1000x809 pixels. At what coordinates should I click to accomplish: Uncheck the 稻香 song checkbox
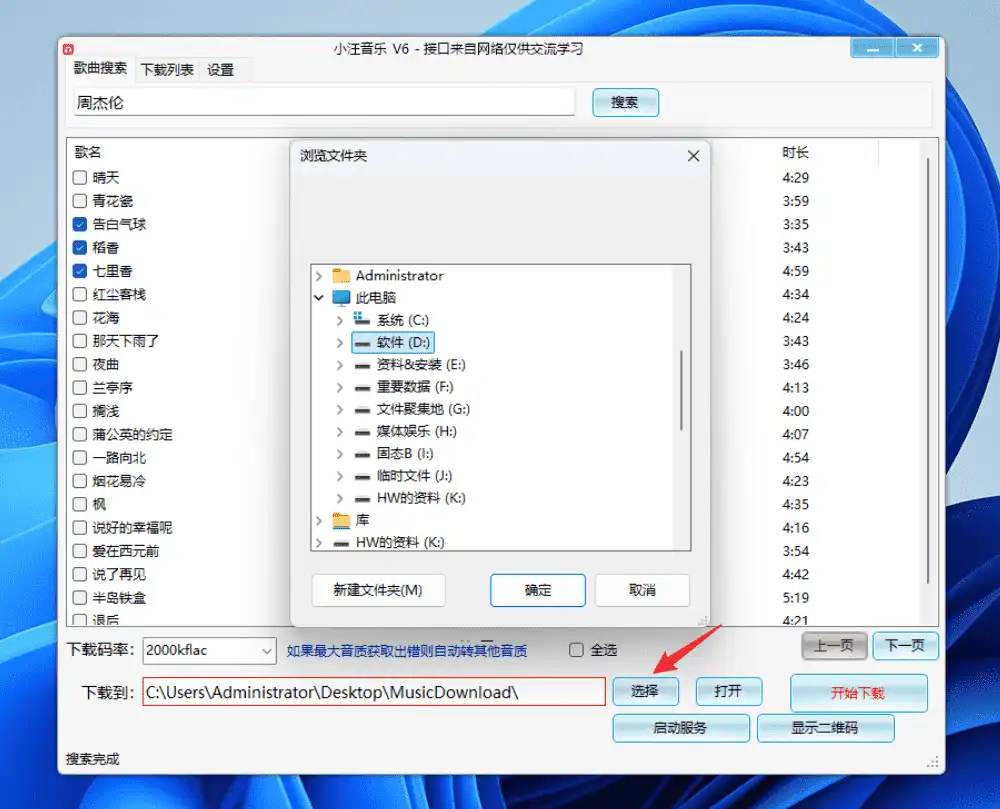click(x=80, y=247)
